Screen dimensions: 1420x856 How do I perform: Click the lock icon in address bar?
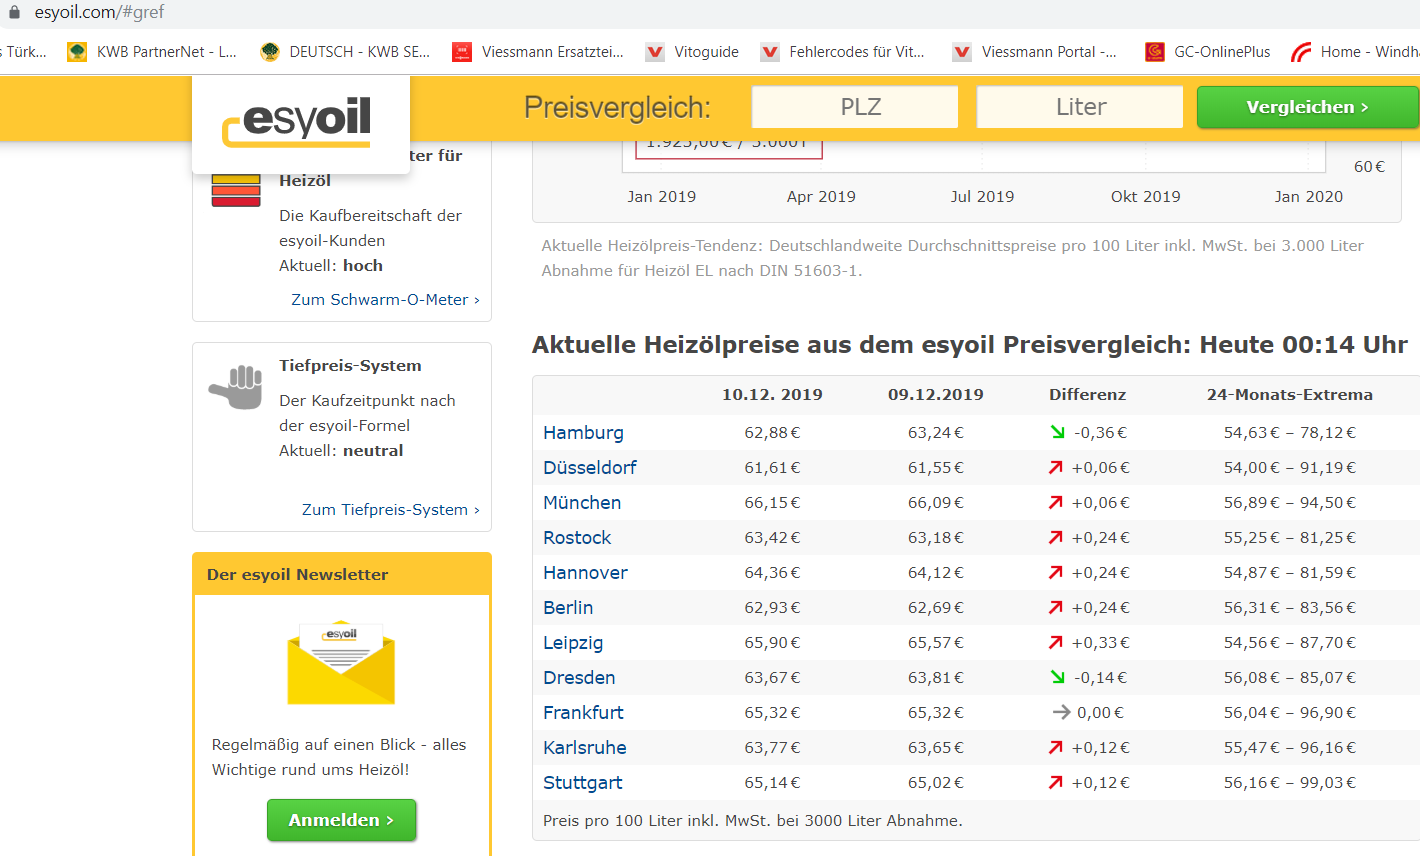[14, 12]
